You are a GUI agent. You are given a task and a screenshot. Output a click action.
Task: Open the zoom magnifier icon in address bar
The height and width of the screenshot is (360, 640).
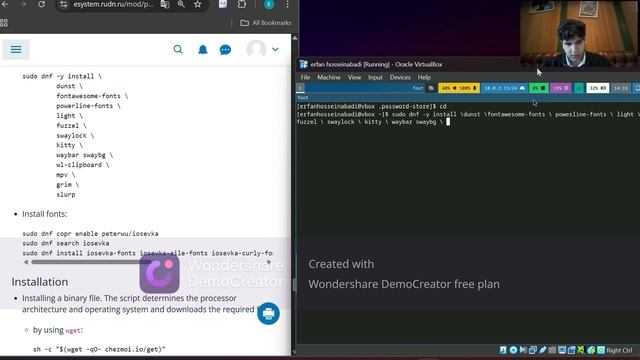click(181, 4)
